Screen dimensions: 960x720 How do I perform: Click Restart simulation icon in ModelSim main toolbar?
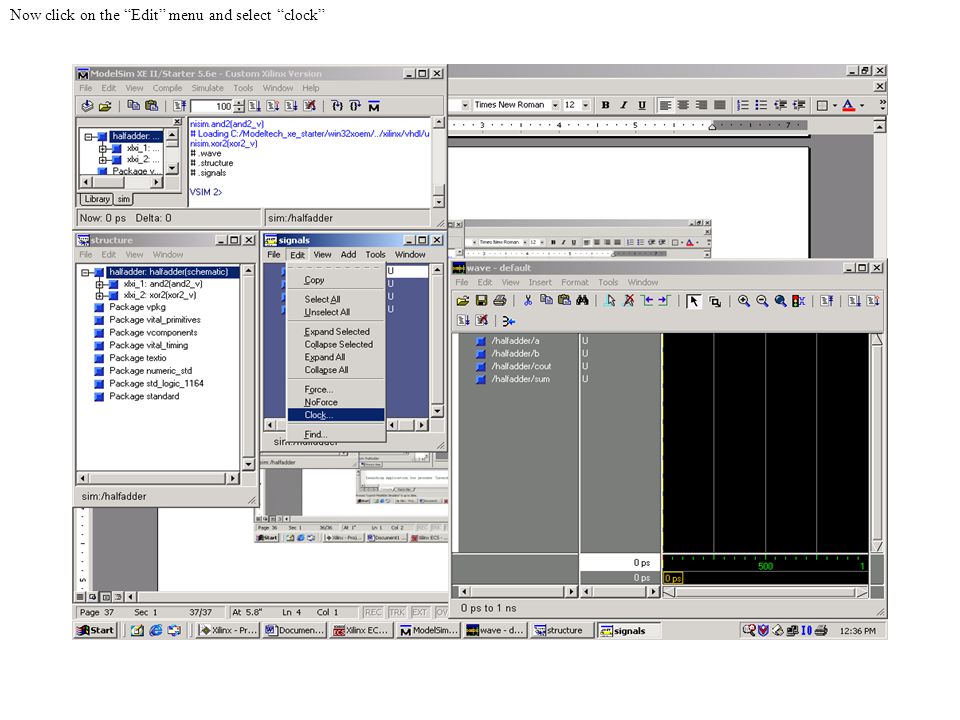[x=179, y=106]
